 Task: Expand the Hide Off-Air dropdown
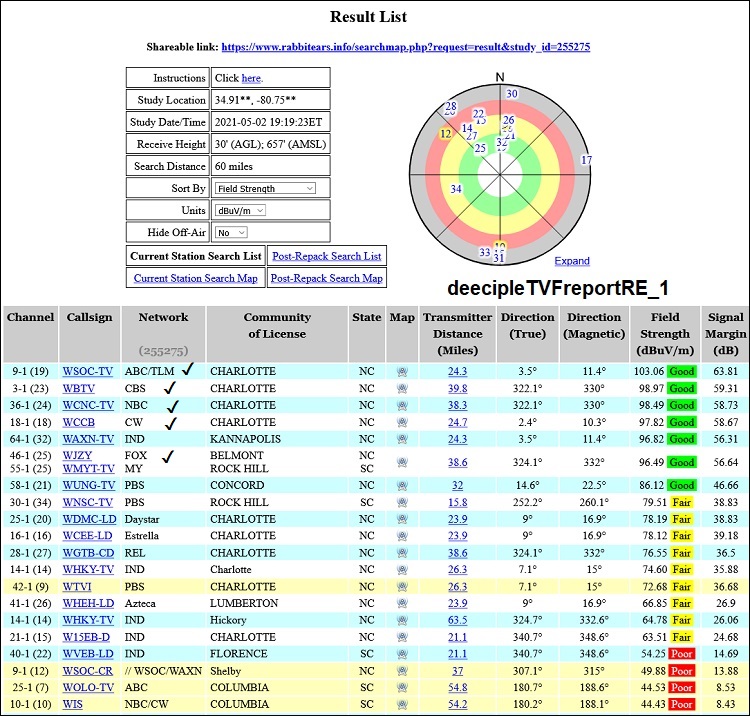click(x=231, y=232)
